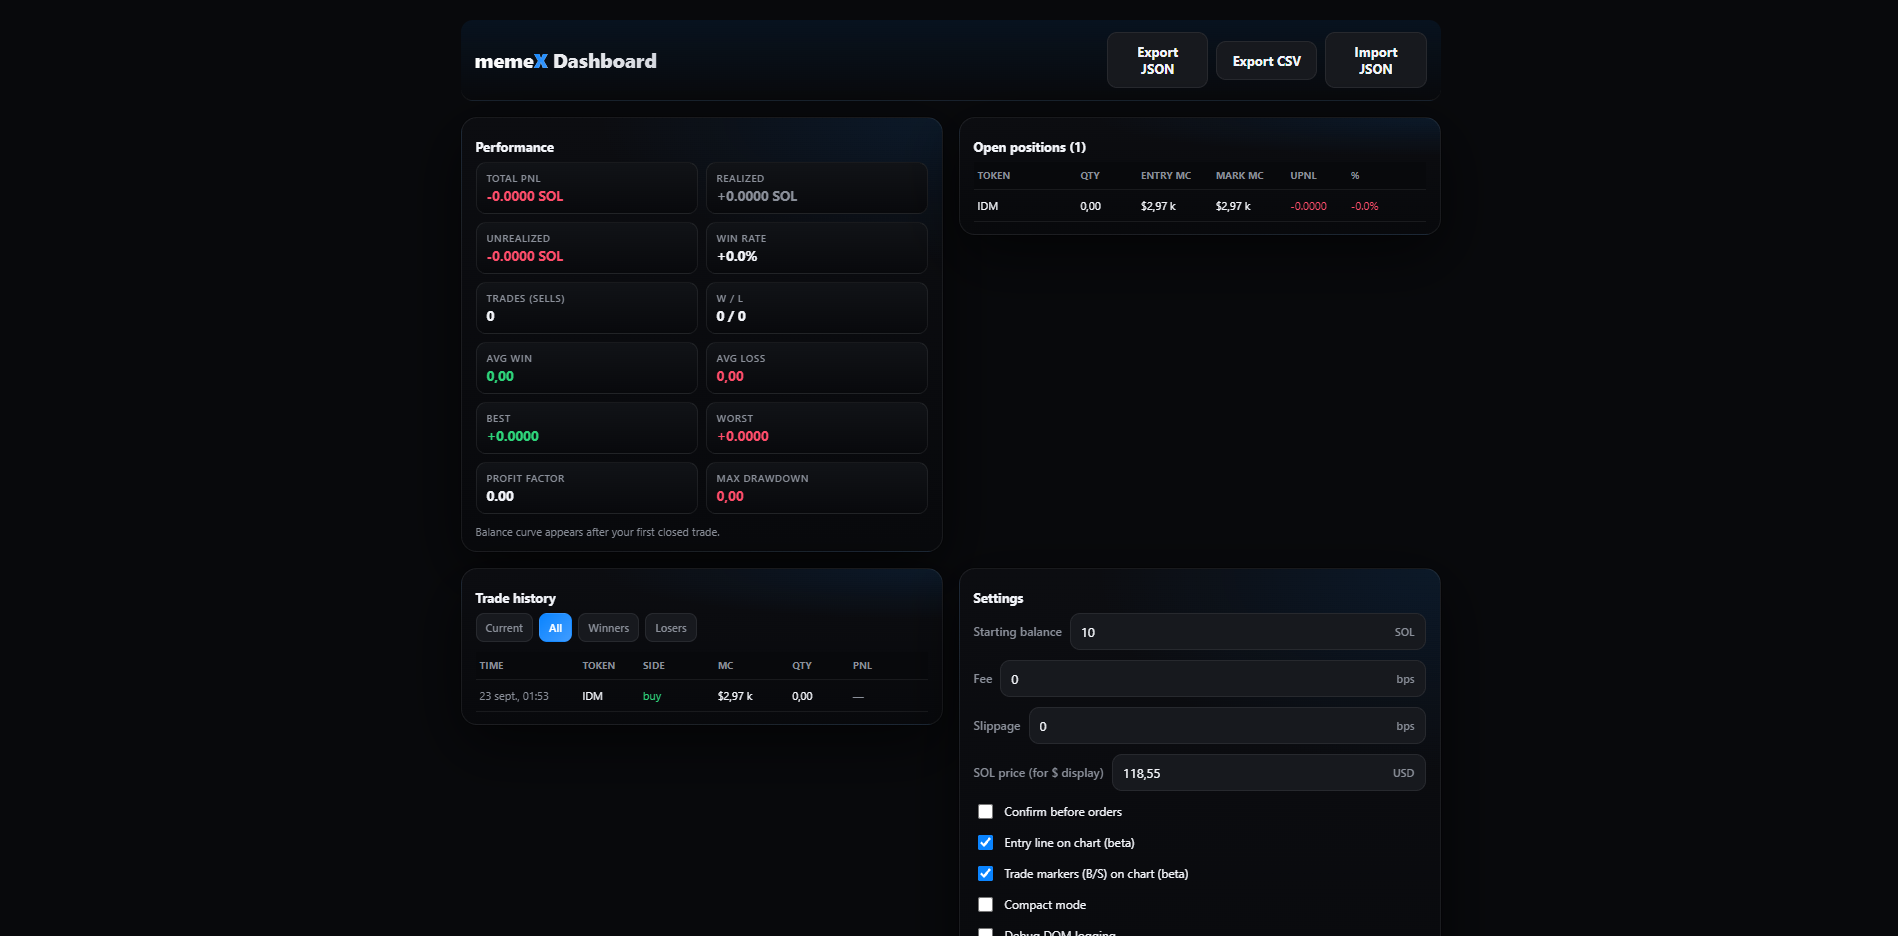1898x936 pixels.
Task: Click the IDM buy trade history row
Action: [x=701, y=696]
